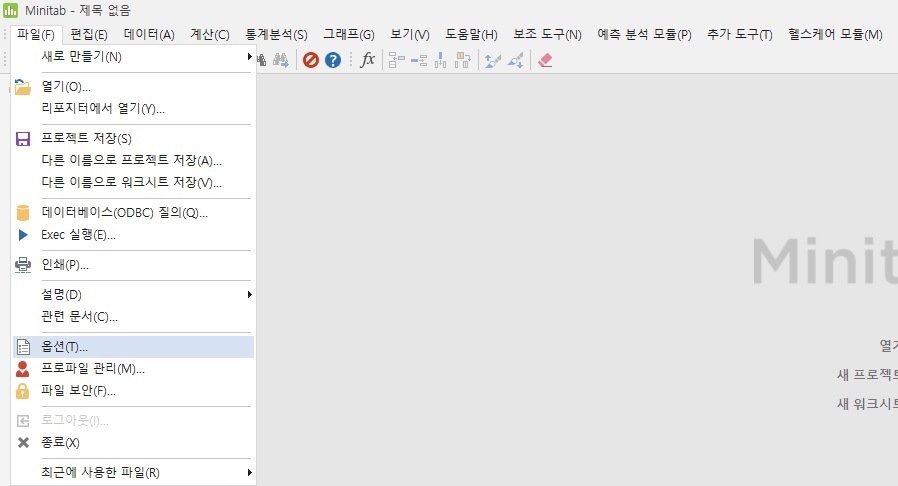Viewport: 898px width, 486px height.
Task: Open Help via blue question mark icon
Action: point(333,60)
